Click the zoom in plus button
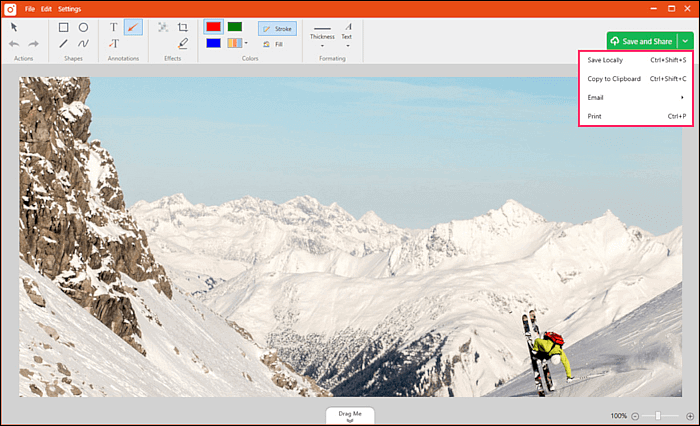700x426 pixels. (x=689, y=415)
